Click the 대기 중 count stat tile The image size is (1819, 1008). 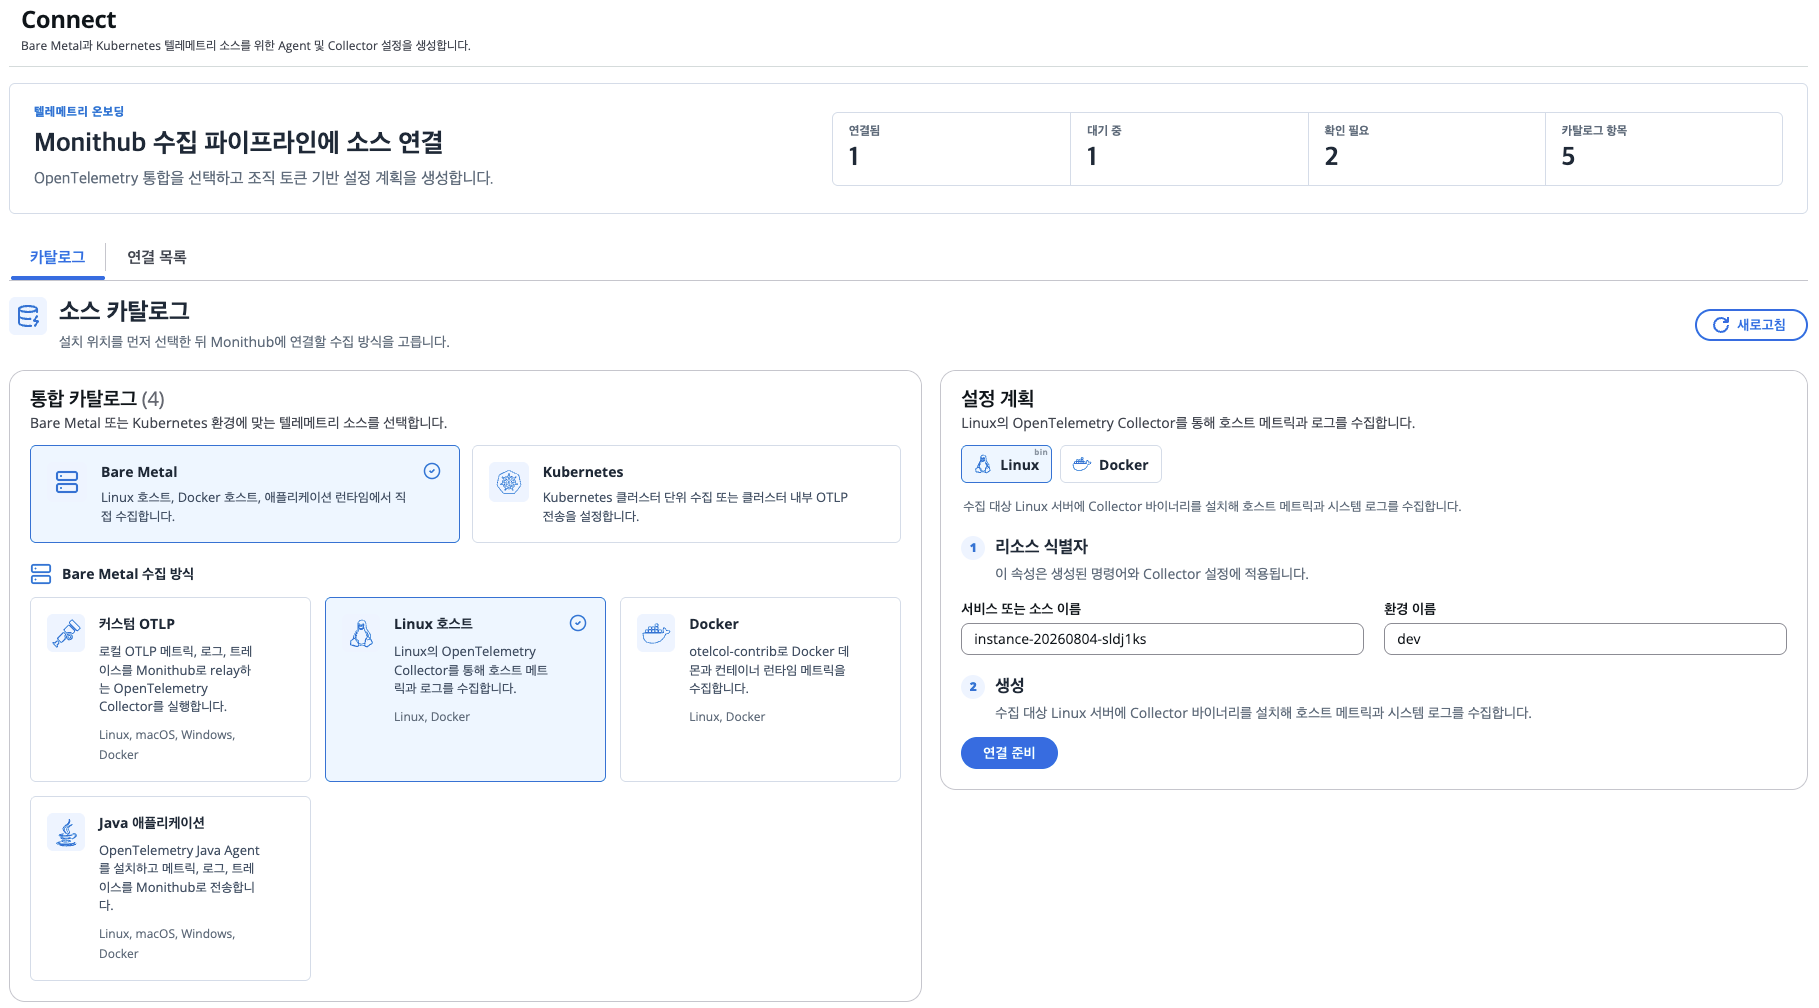pos(1189,149)
